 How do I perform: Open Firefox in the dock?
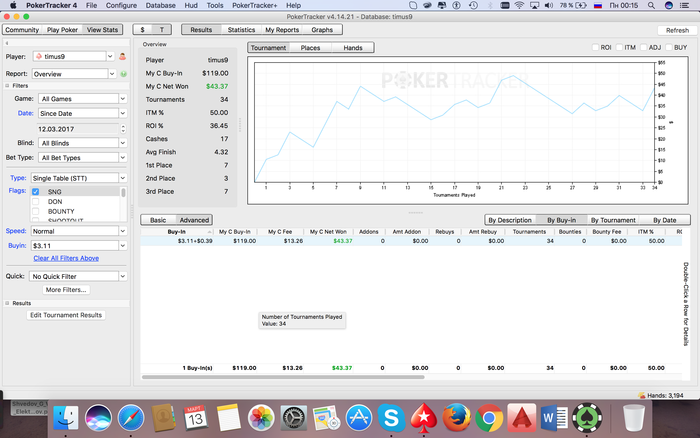[x=457, y=418]
